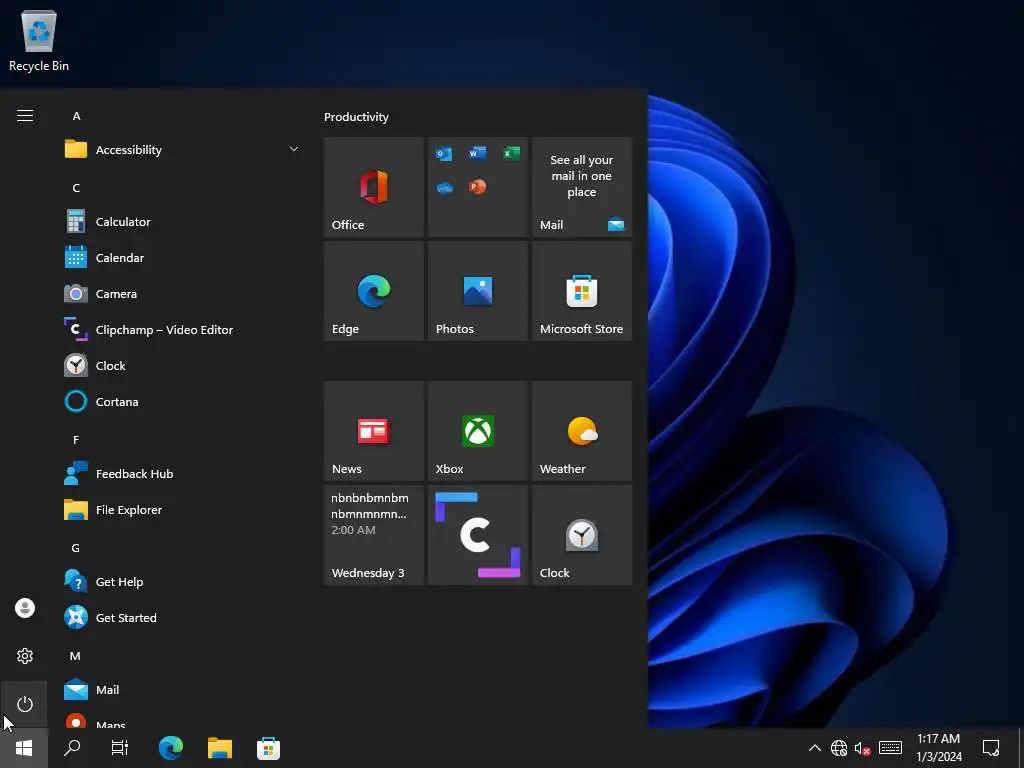Screen dimensions: 1024x768
Task: Open the Photos tile
Action: click(477, 291)
